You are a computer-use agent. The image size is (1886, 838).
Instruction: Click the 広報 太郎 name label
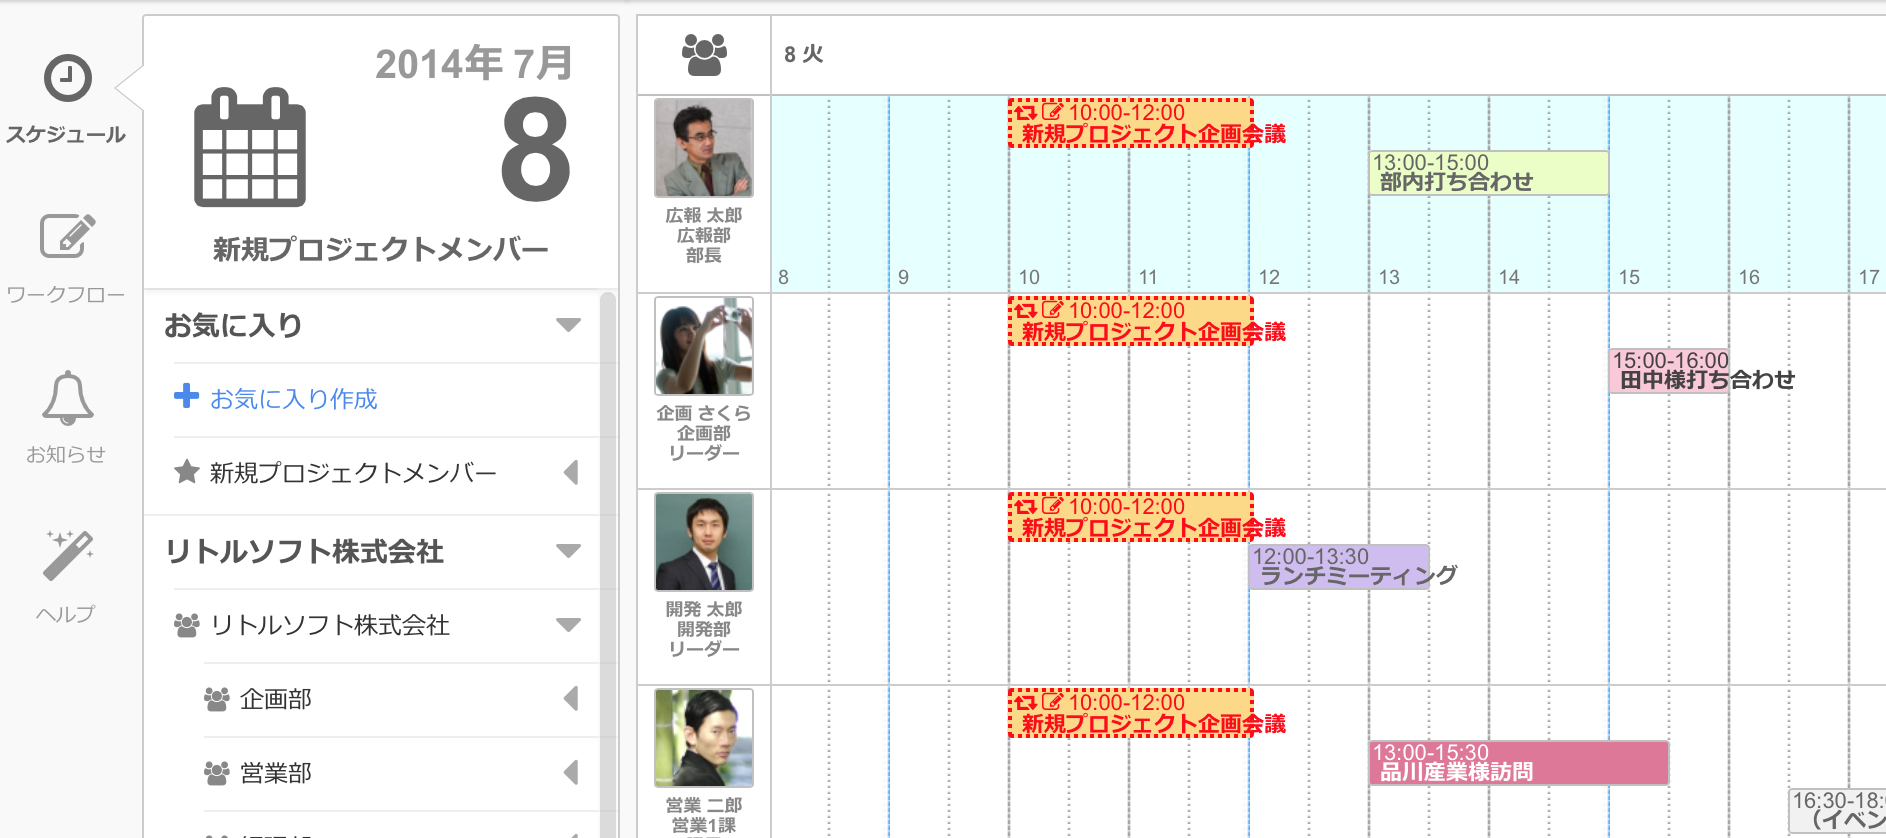coord(704,215)
